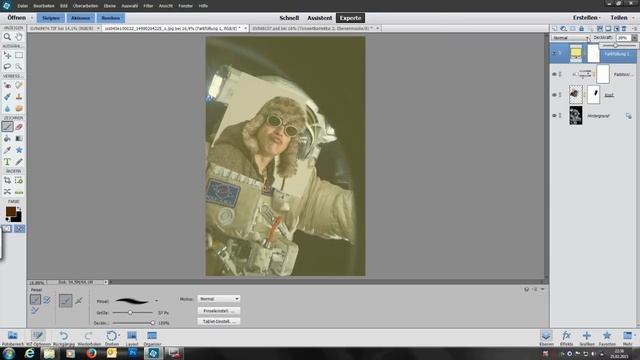Open the Organizer button

click(x=152, y=338)
